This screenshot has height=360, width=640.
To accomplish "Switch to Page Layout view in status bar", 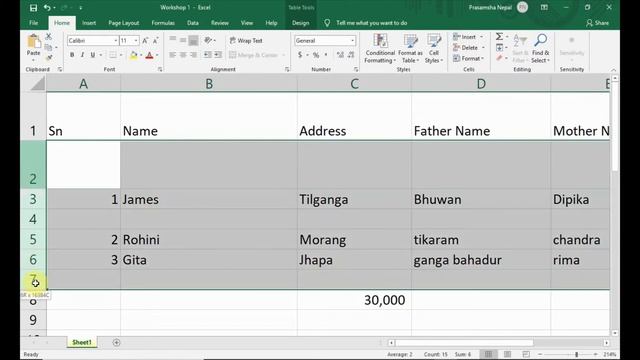I will (507, 354).
